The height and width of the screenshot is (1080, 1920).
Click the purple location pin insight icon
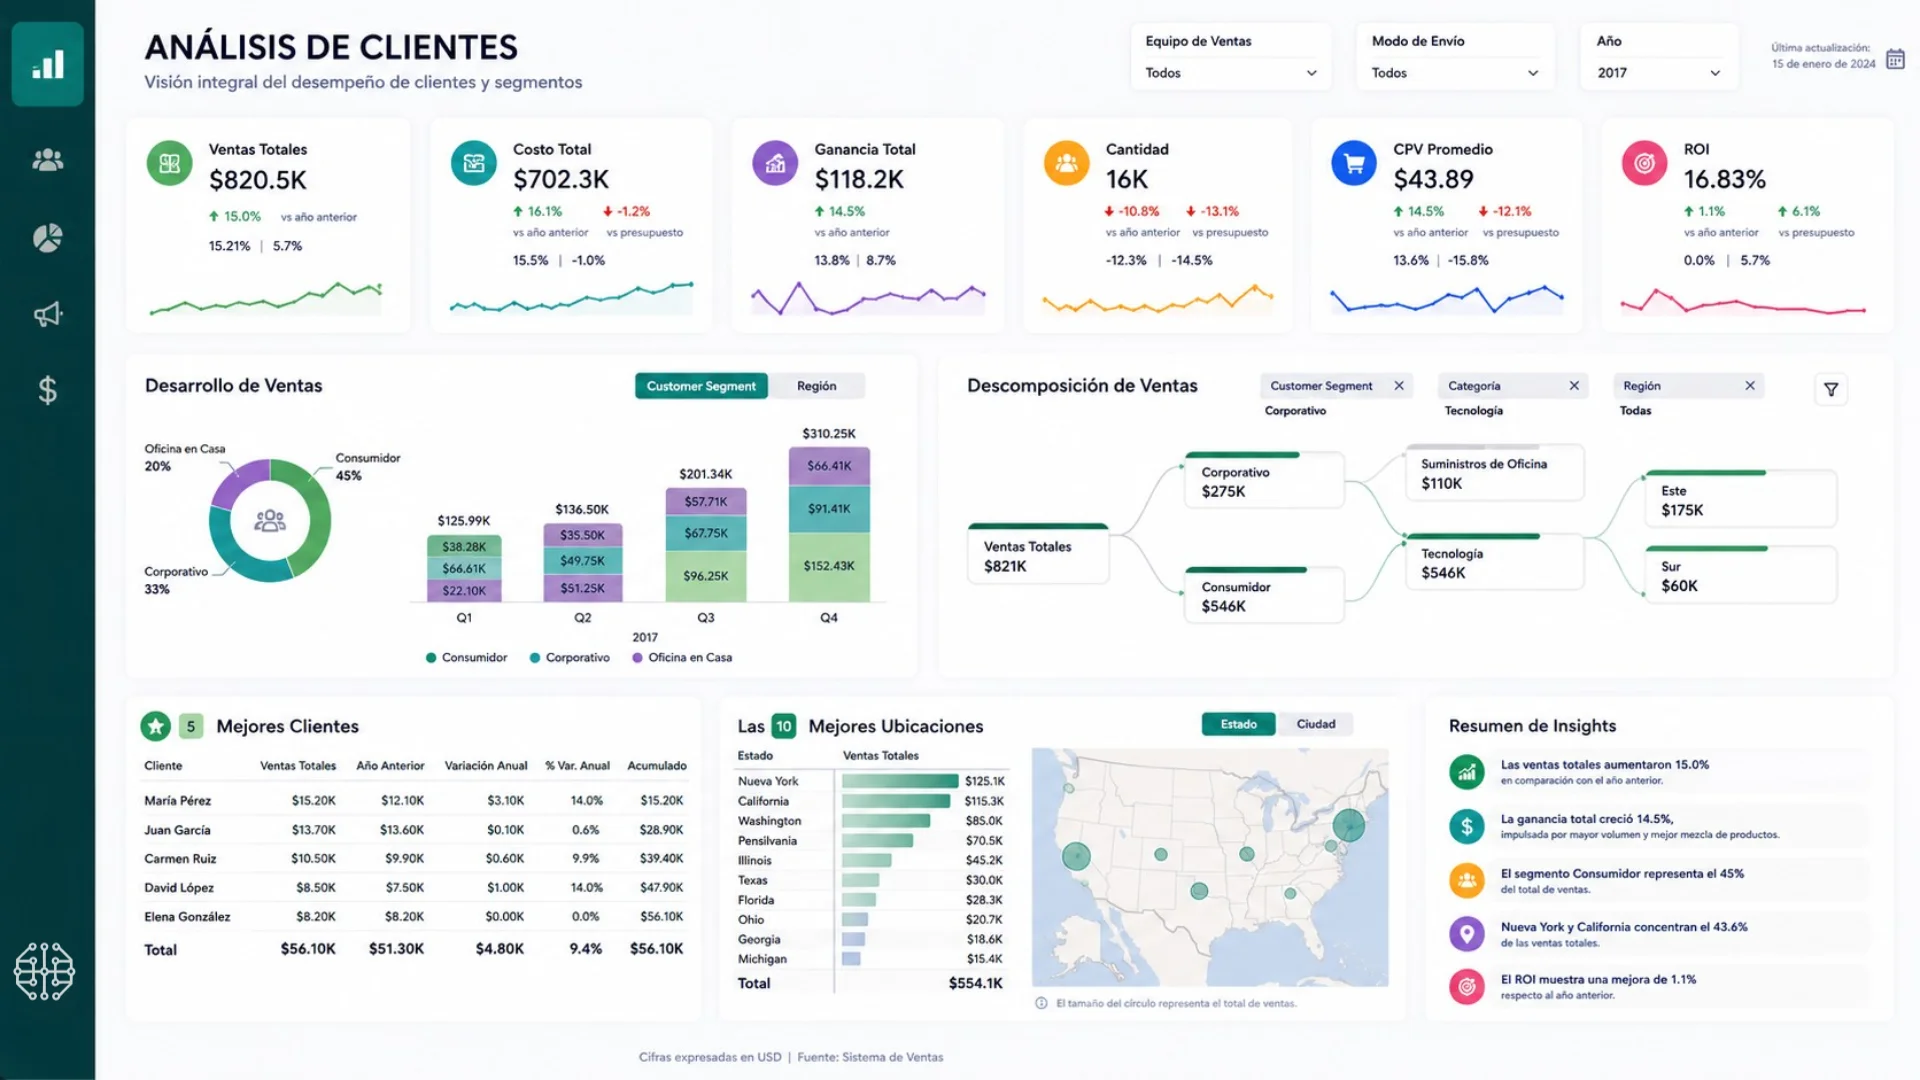coord(1466,934)
